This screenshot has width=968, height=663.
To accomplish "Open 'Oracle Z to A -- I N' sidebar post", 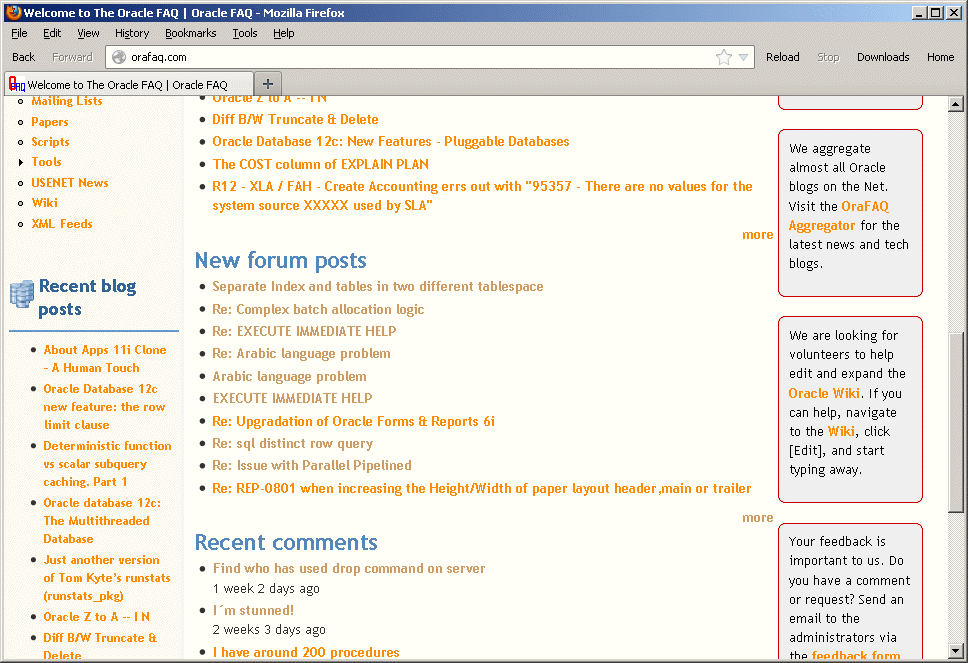I will point(96,617).
